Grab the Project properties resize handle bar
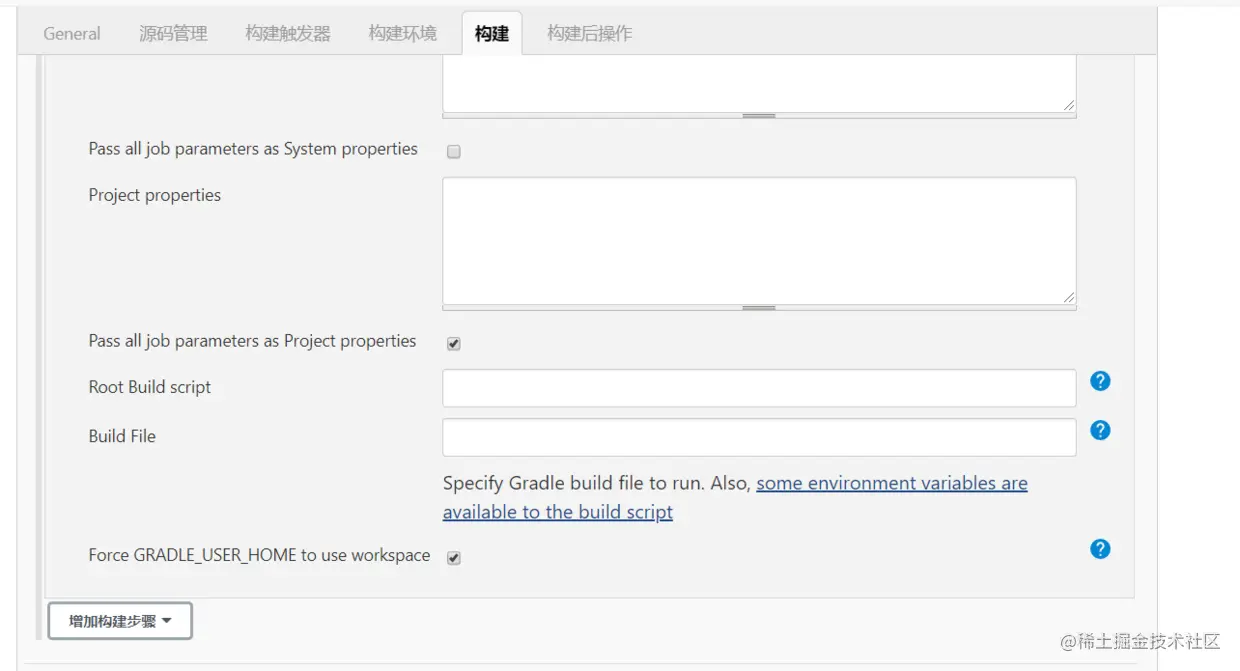Viewport: 1240px width, 671px height. click(759, 308)
